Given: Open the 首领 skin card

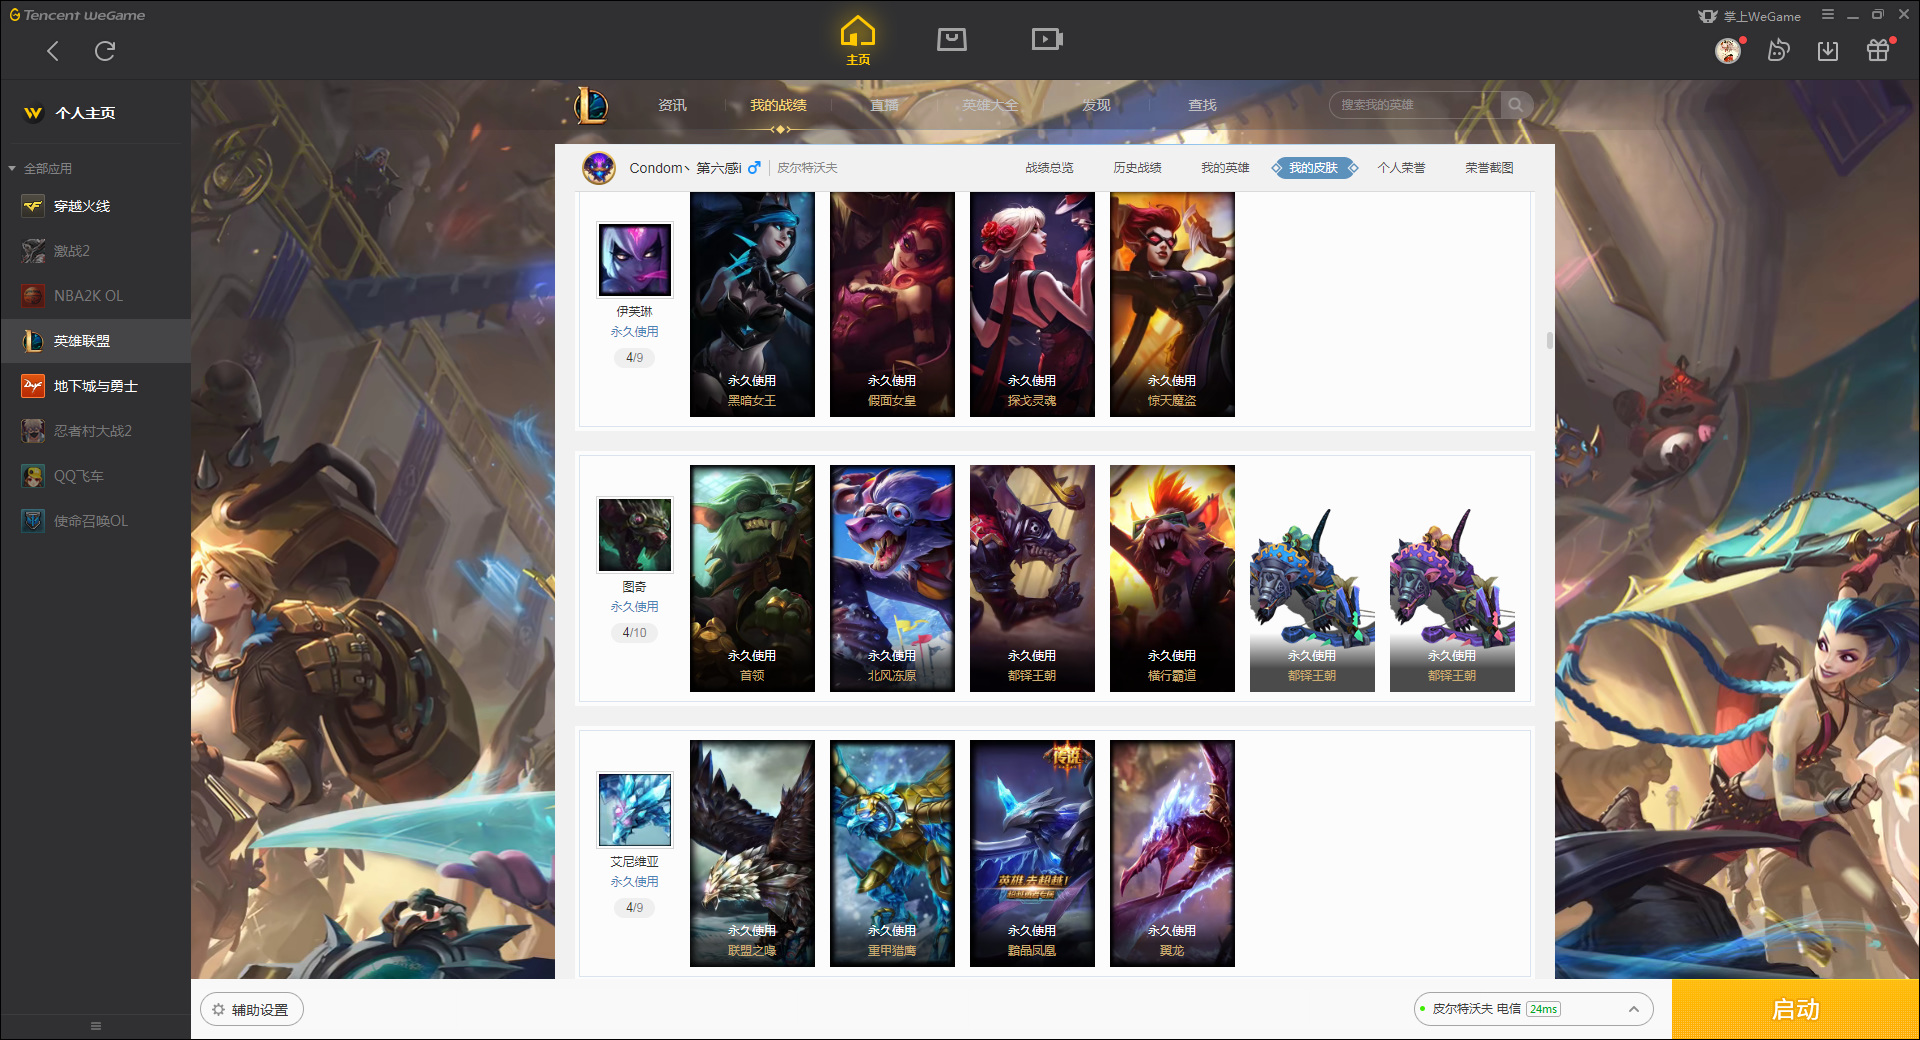Looking at the screenshot, I should click(x=752, y=578).
